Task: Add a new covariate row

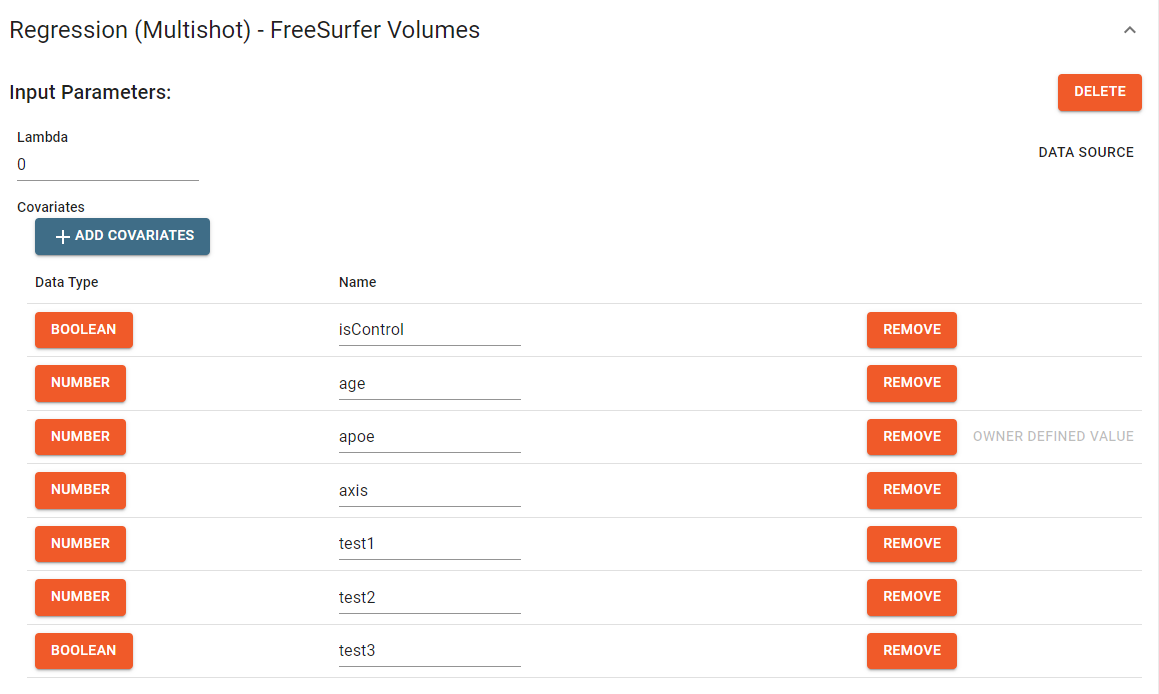Action: pyautogui.click(x=122, y=236)
